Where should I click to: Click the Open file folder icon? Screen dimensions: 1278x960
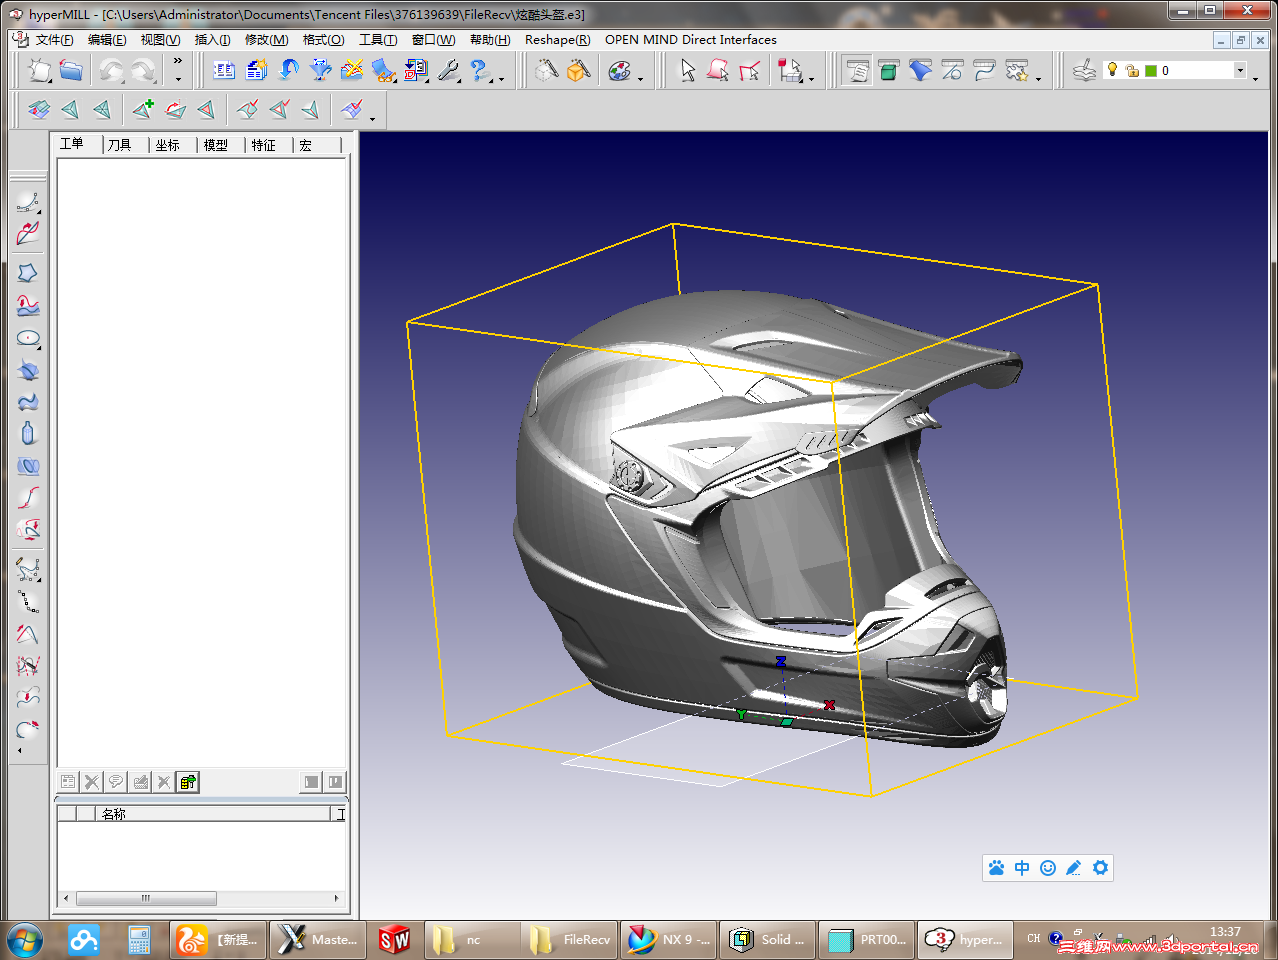71,70
